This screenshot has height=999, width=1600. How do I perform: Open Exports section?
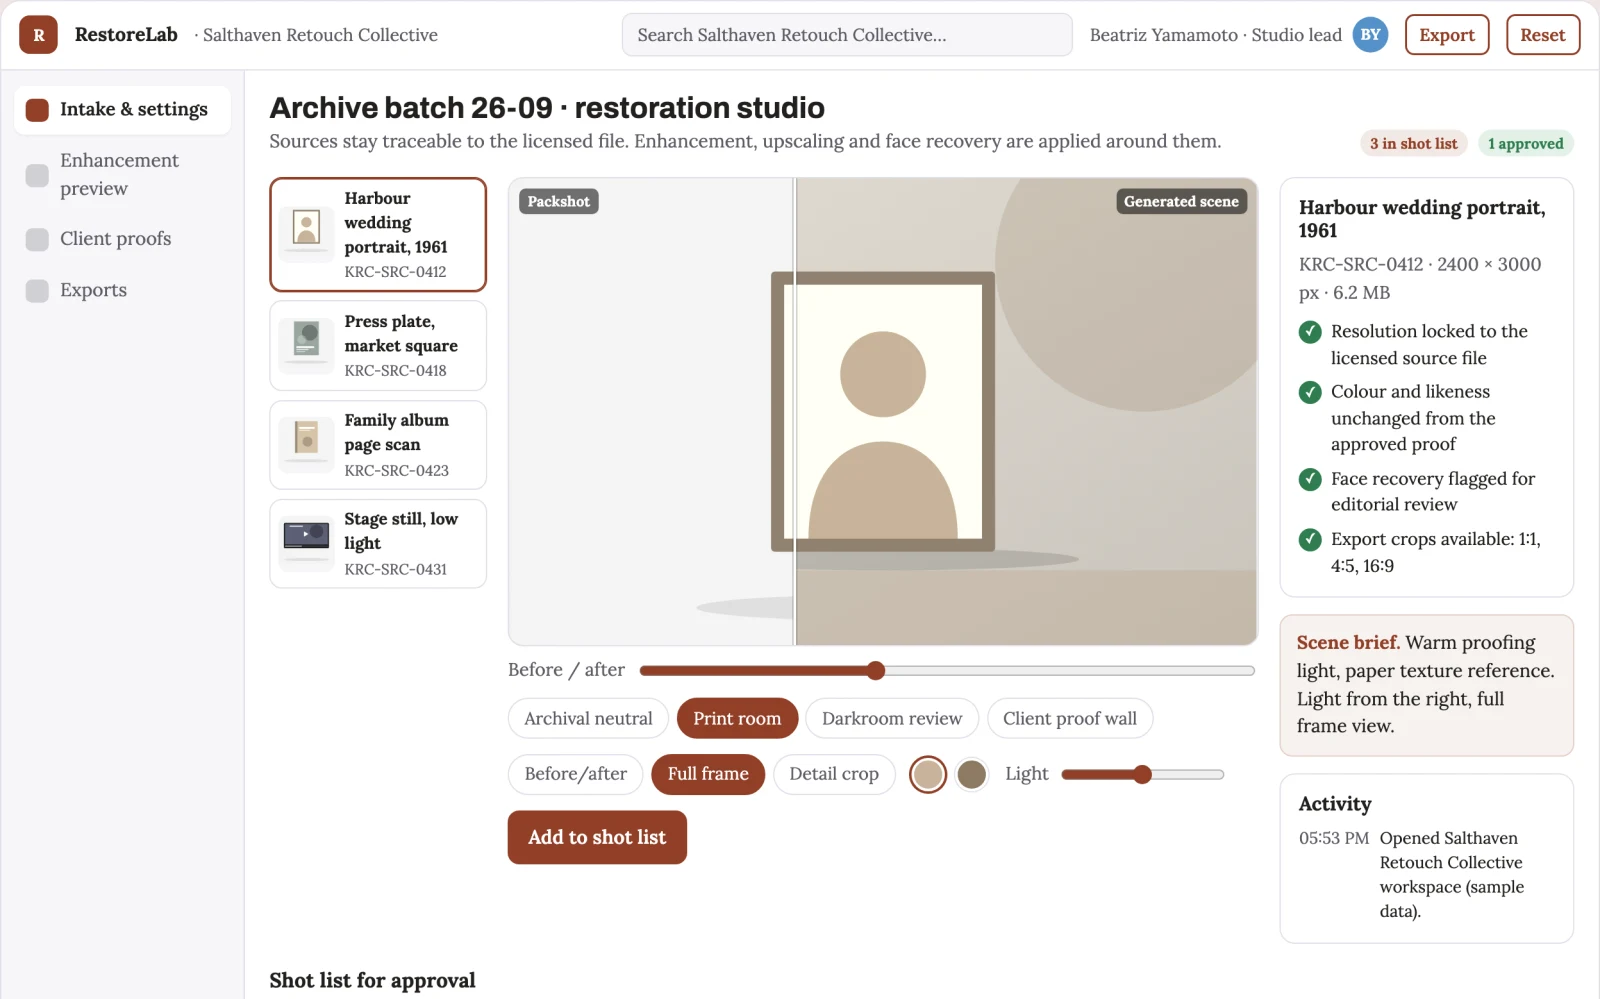click(x=122, y=290)
